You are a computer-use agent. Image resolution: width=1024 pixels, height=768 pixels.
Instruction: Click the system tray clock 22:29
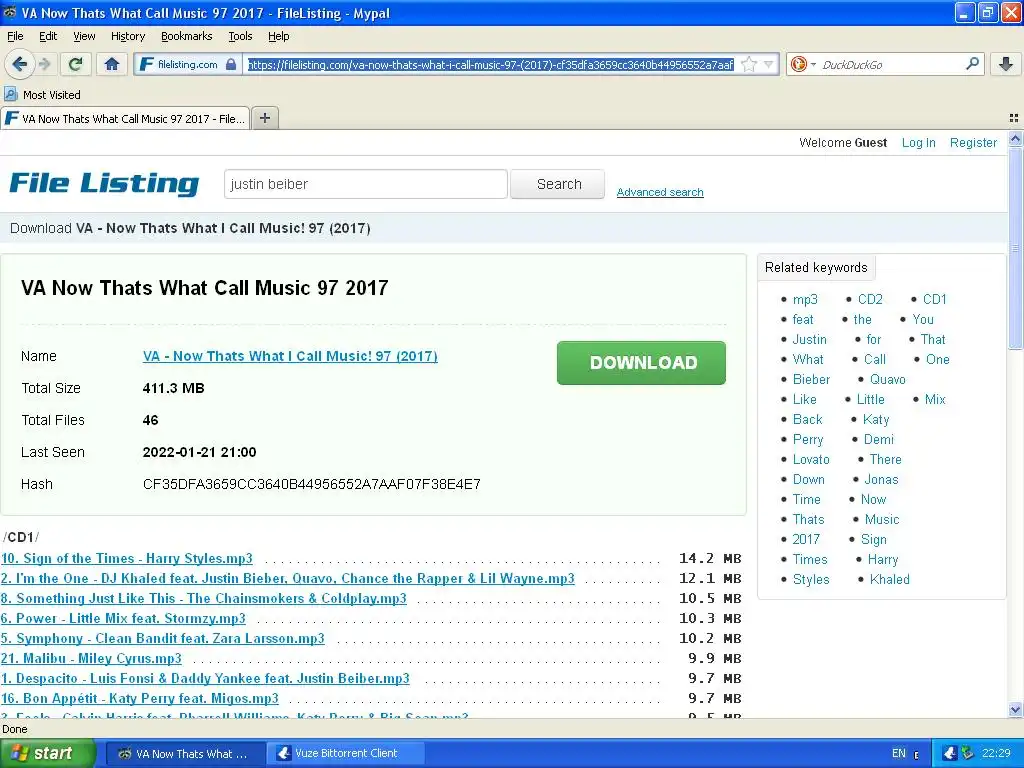(995, 753)
